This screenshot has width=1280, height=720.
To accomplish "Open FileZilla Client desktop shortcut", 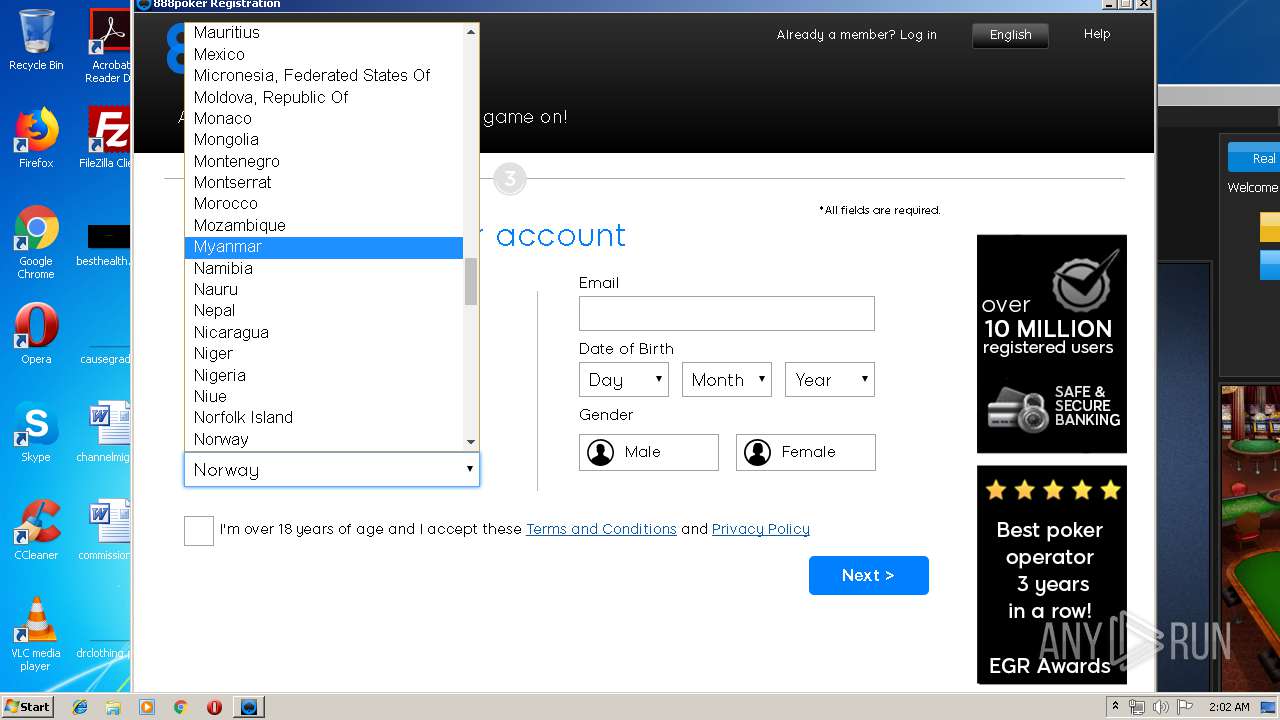I will pos(108,138).
